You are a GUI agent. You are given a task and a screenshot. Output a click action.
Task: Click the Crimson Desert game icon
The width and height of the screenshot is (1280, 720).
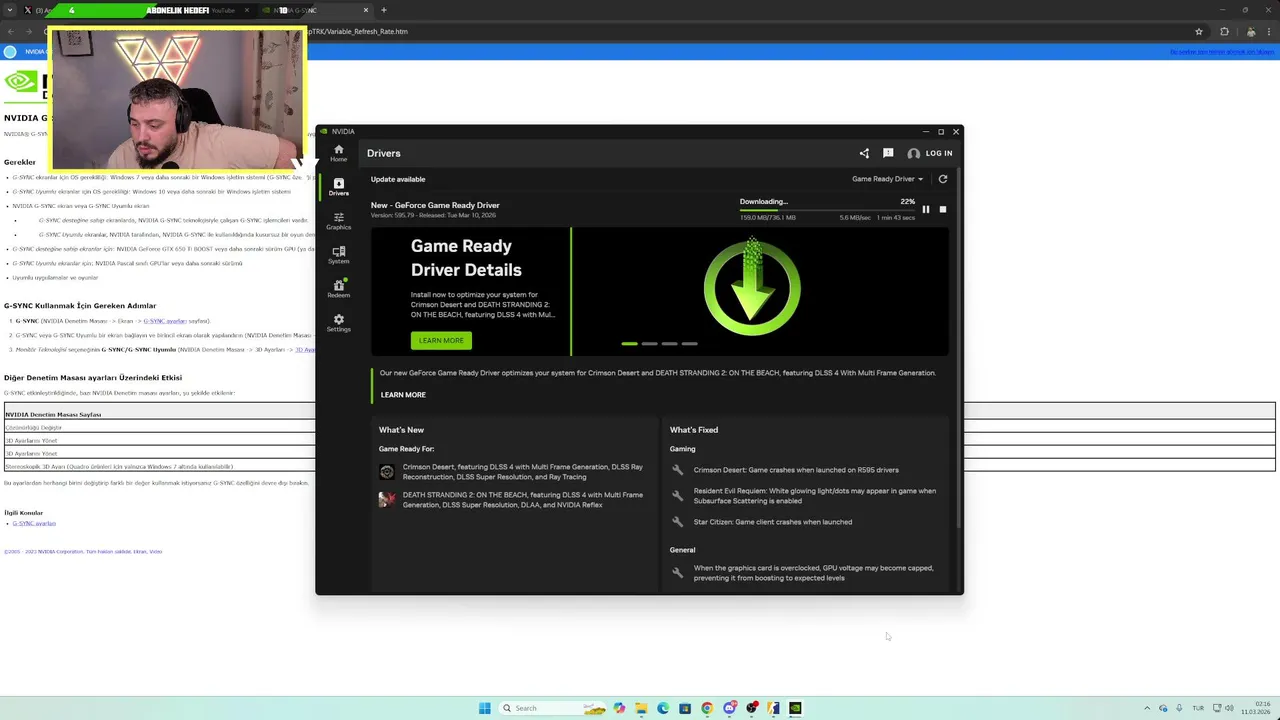(x=387, y=472)
